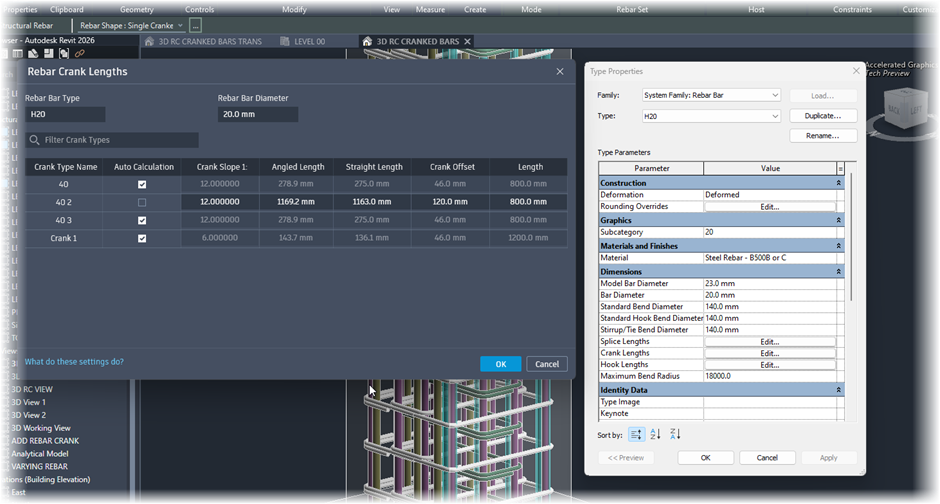The height and width of the screenshot is (504, 940).
Task: Select Analytical Model in project browser
Action: 40,454
